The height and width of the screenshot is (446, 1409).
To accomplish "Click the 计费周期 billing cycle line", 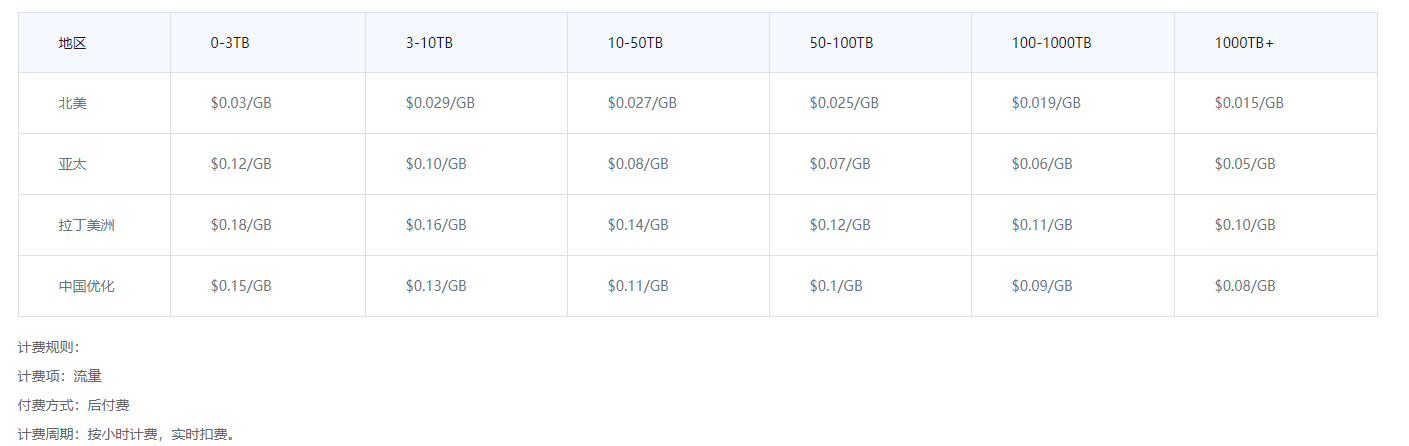I will [x=126, y=435].
